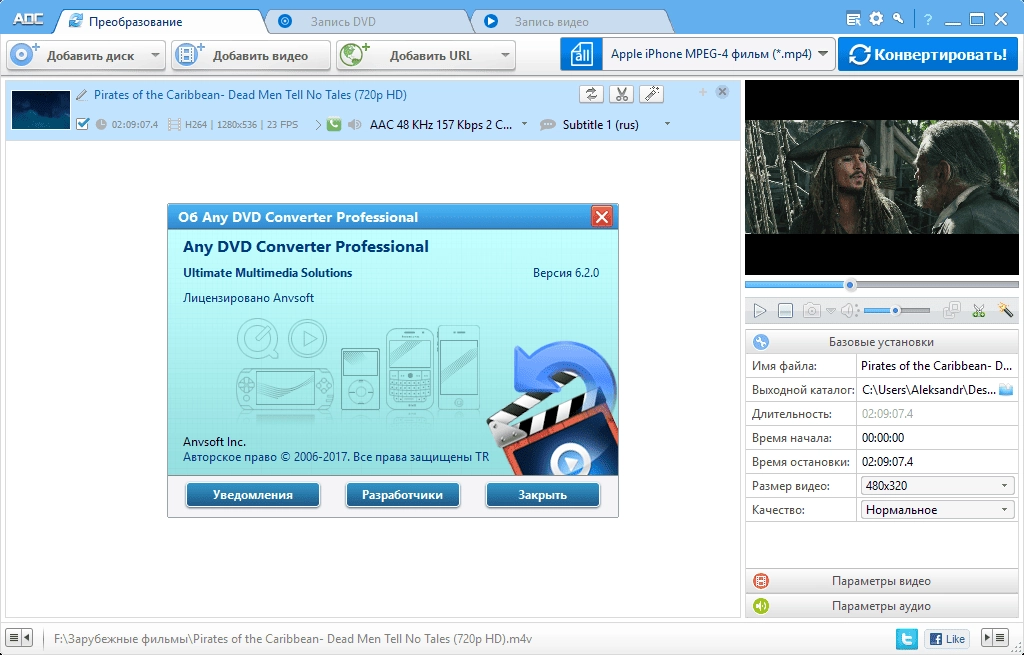Toggle right panel icon in status bar
1024x655 pixels.
pos(995,637)
